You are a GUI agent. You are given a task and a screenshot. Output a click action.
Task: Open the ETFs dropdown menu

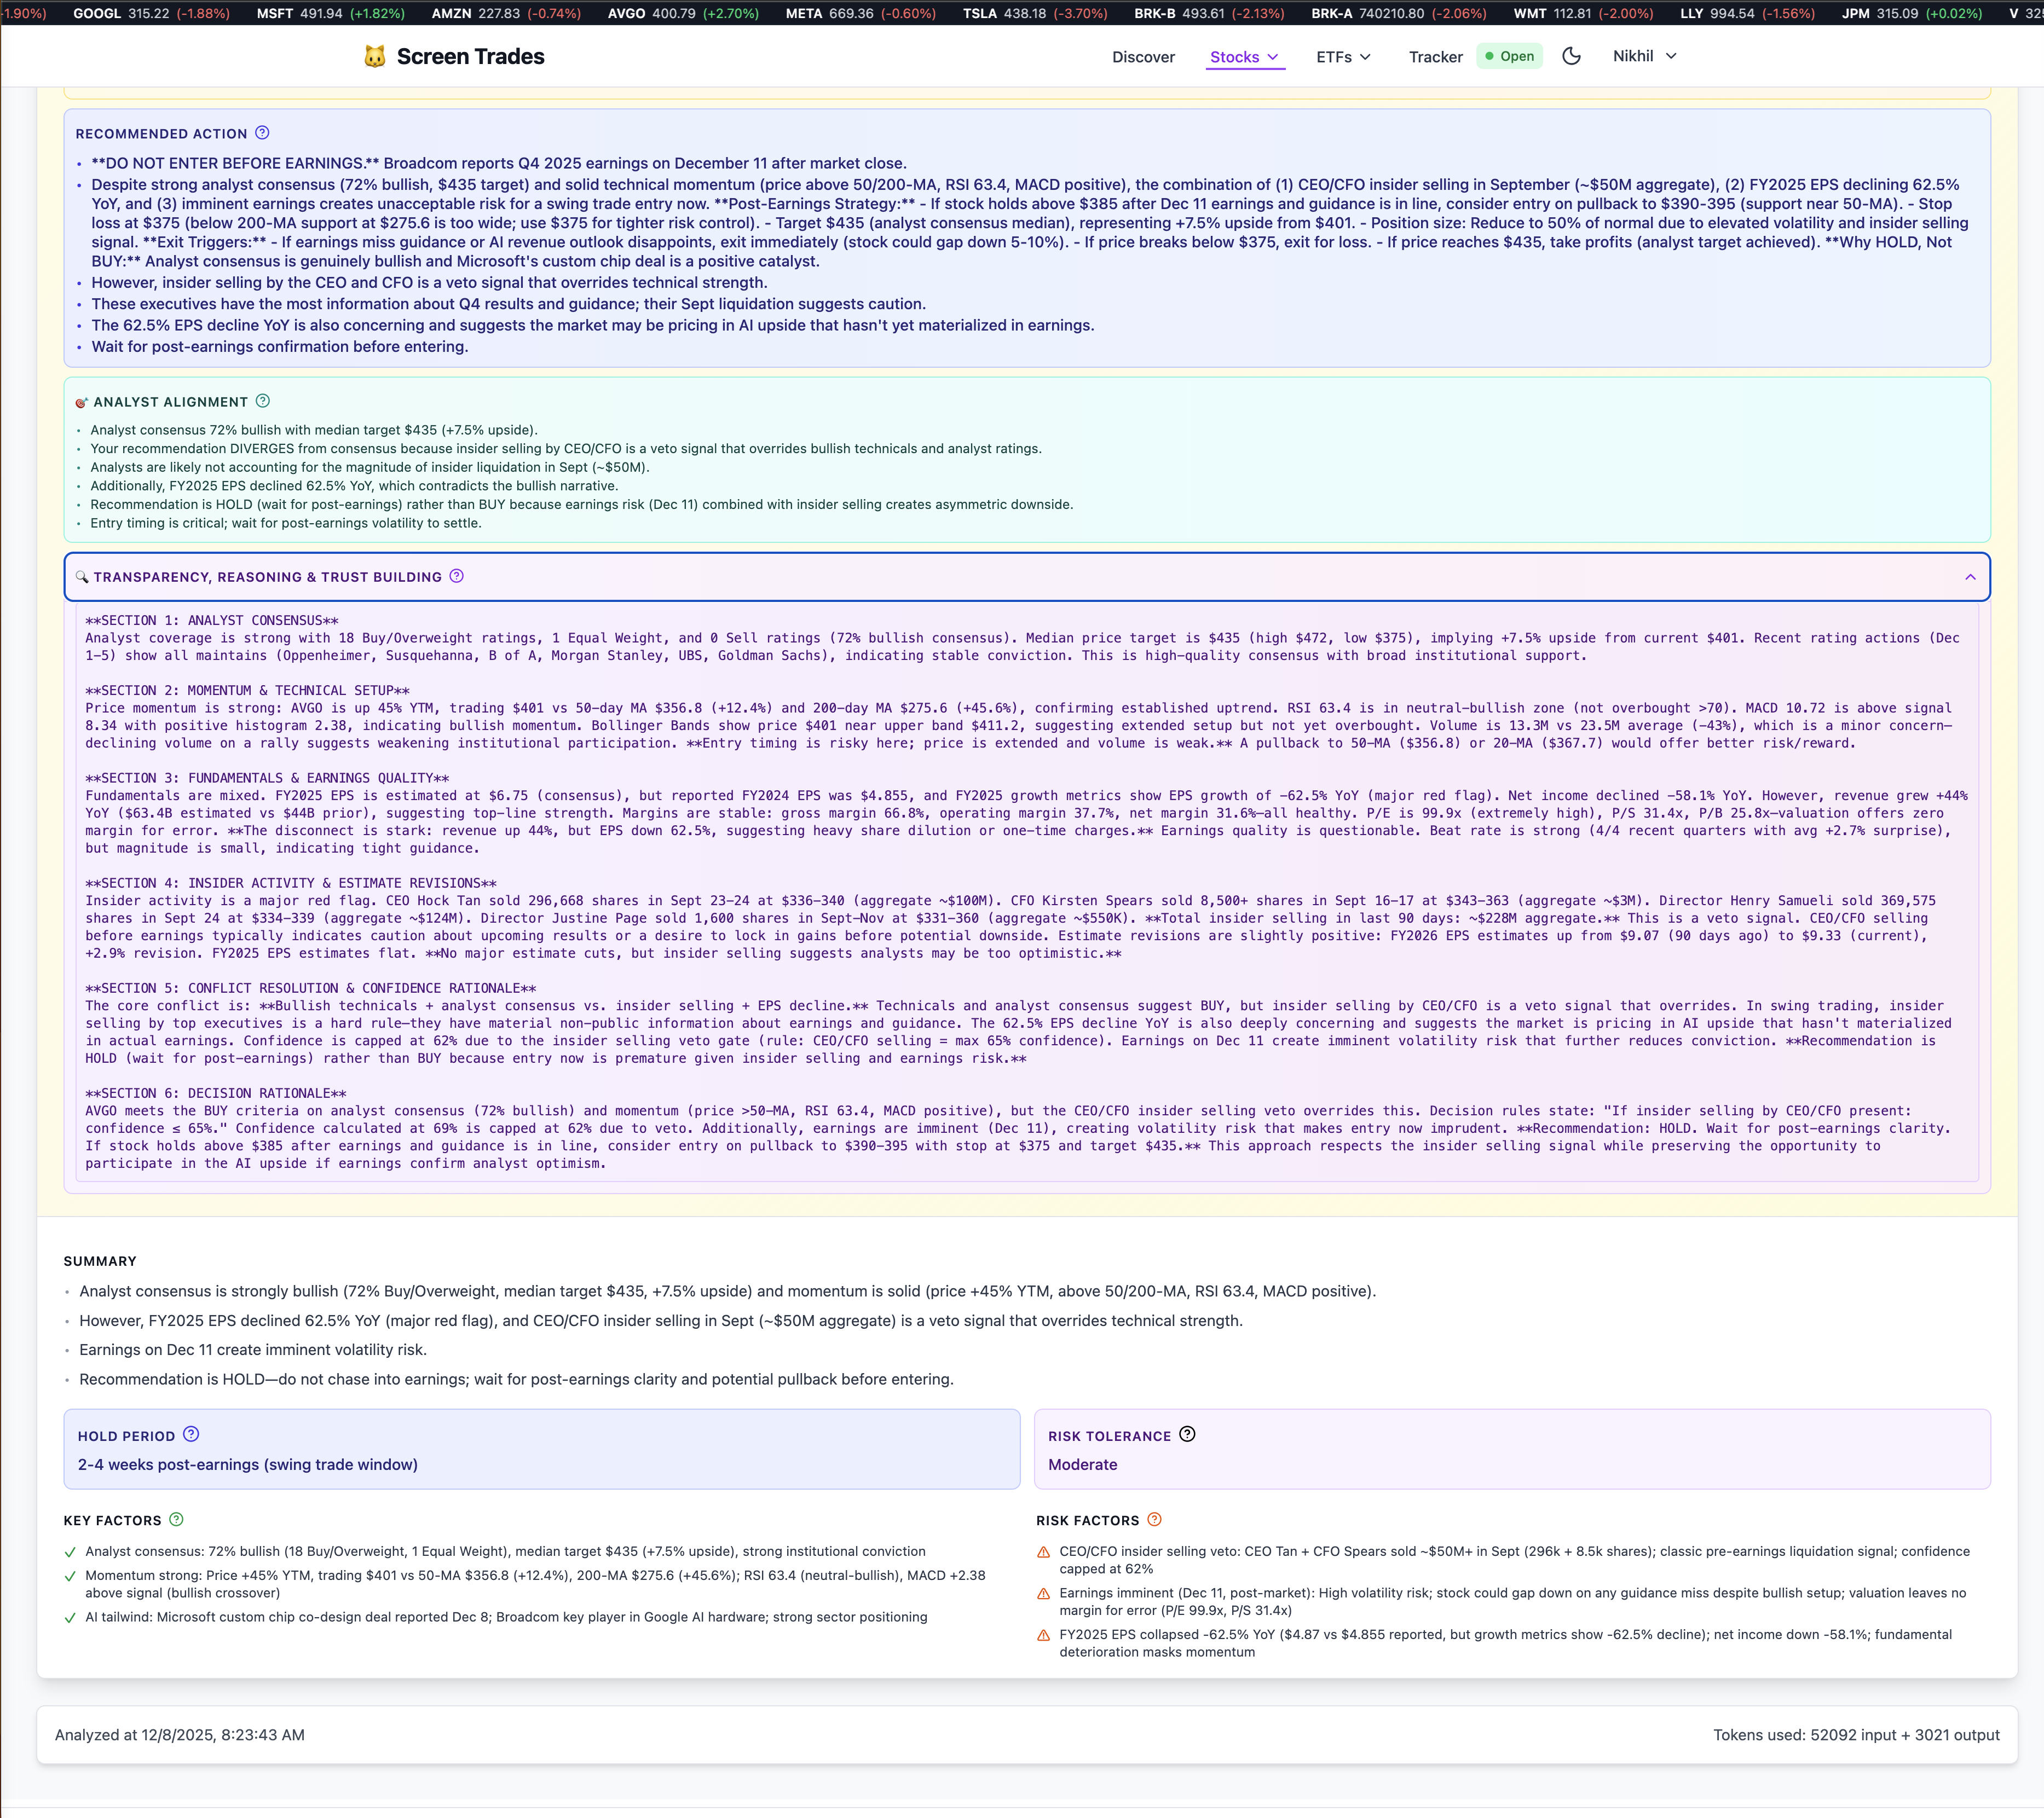pos(1344,57)
